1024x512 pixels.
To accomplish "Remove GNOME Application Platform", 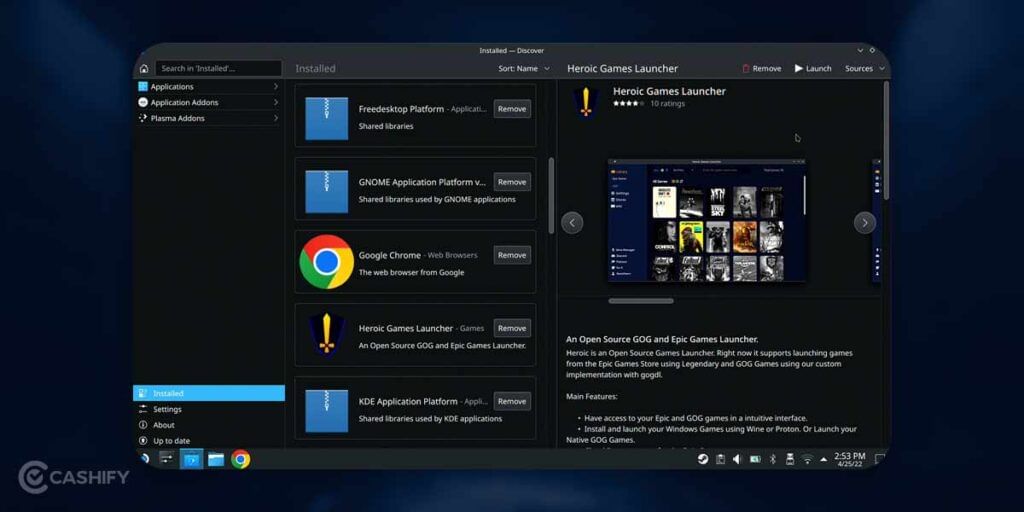I will tap(512, 182).
